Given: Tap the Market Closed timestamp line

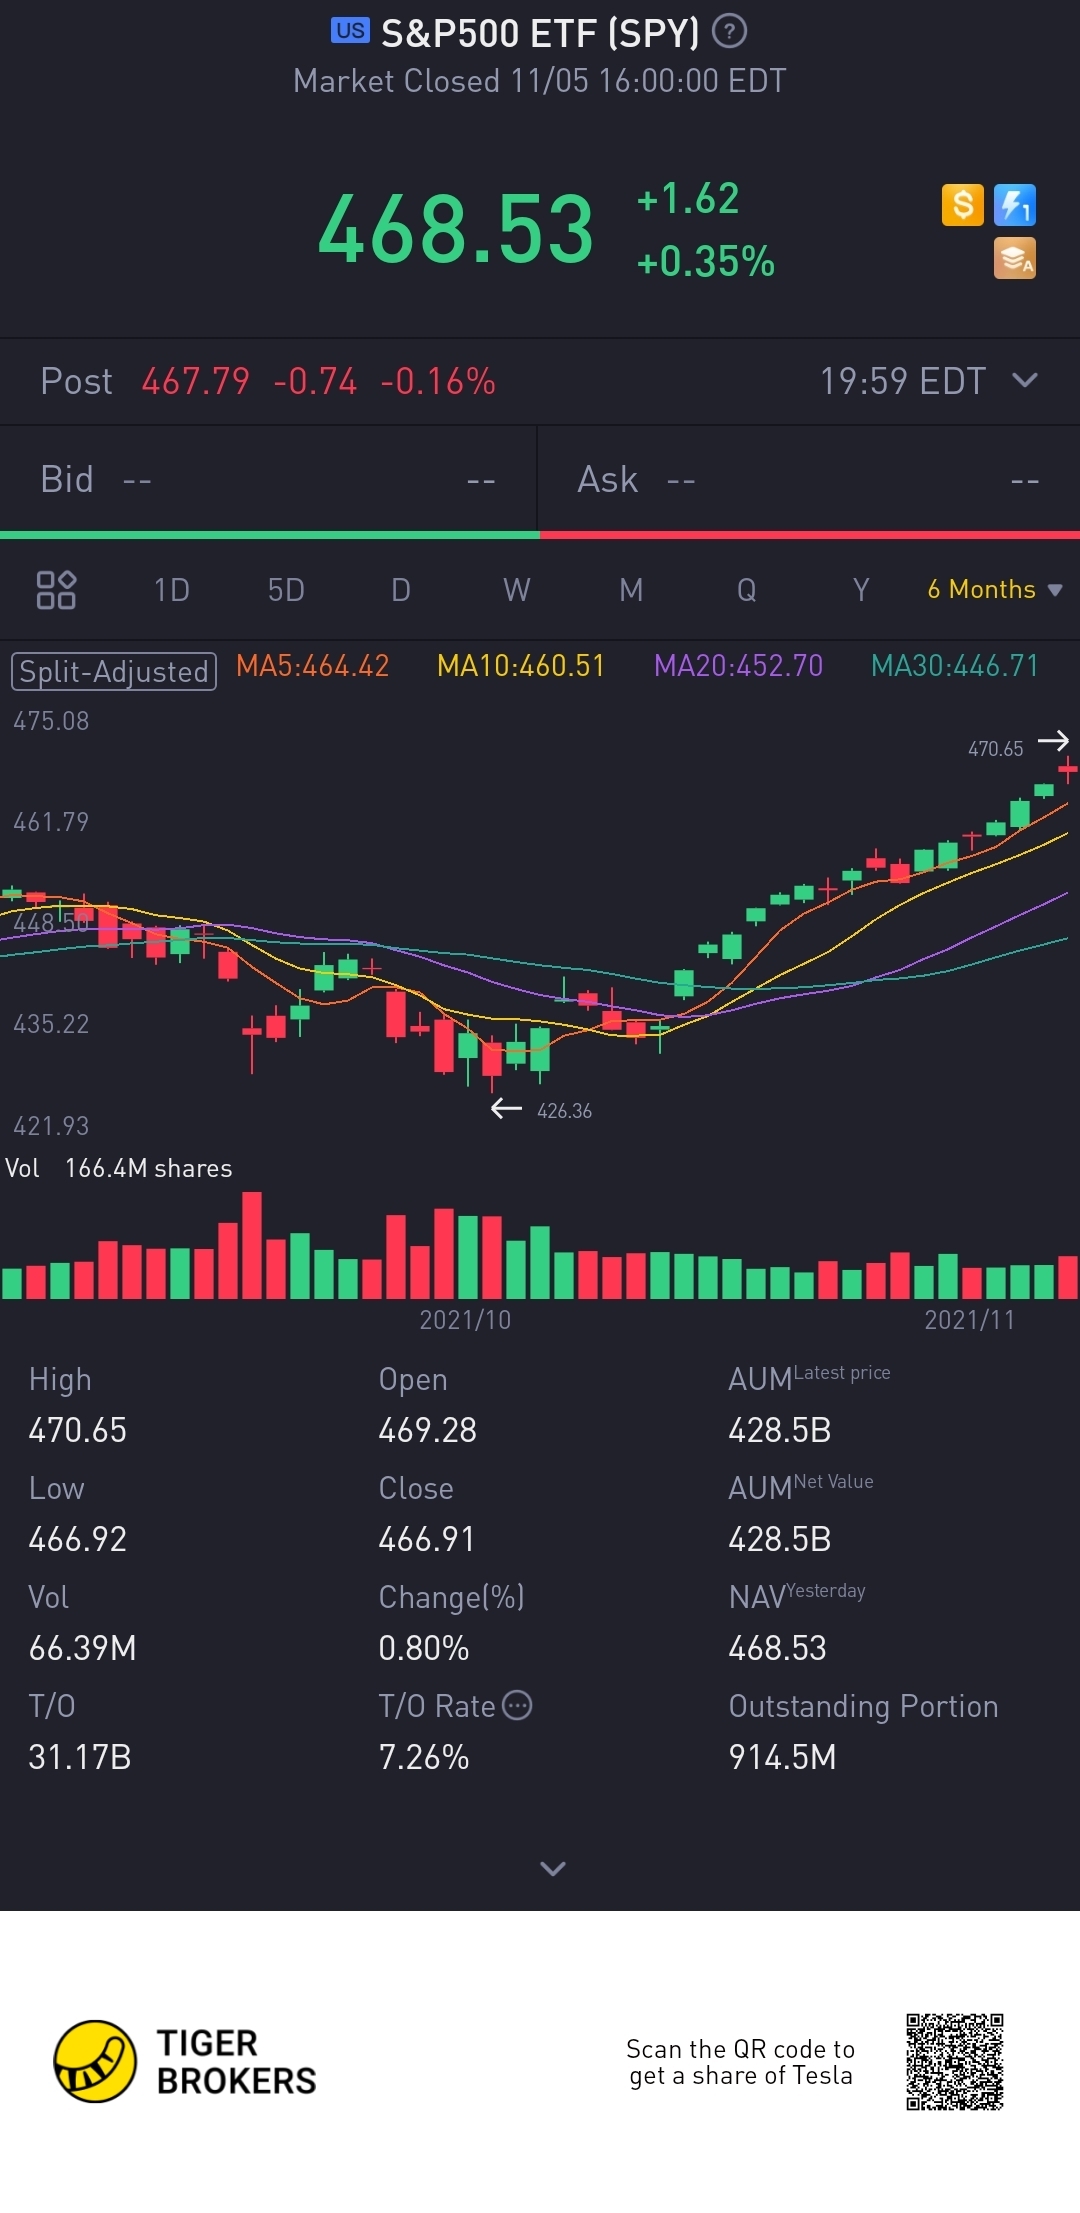Looking at the screenshot, I should 540,81.
